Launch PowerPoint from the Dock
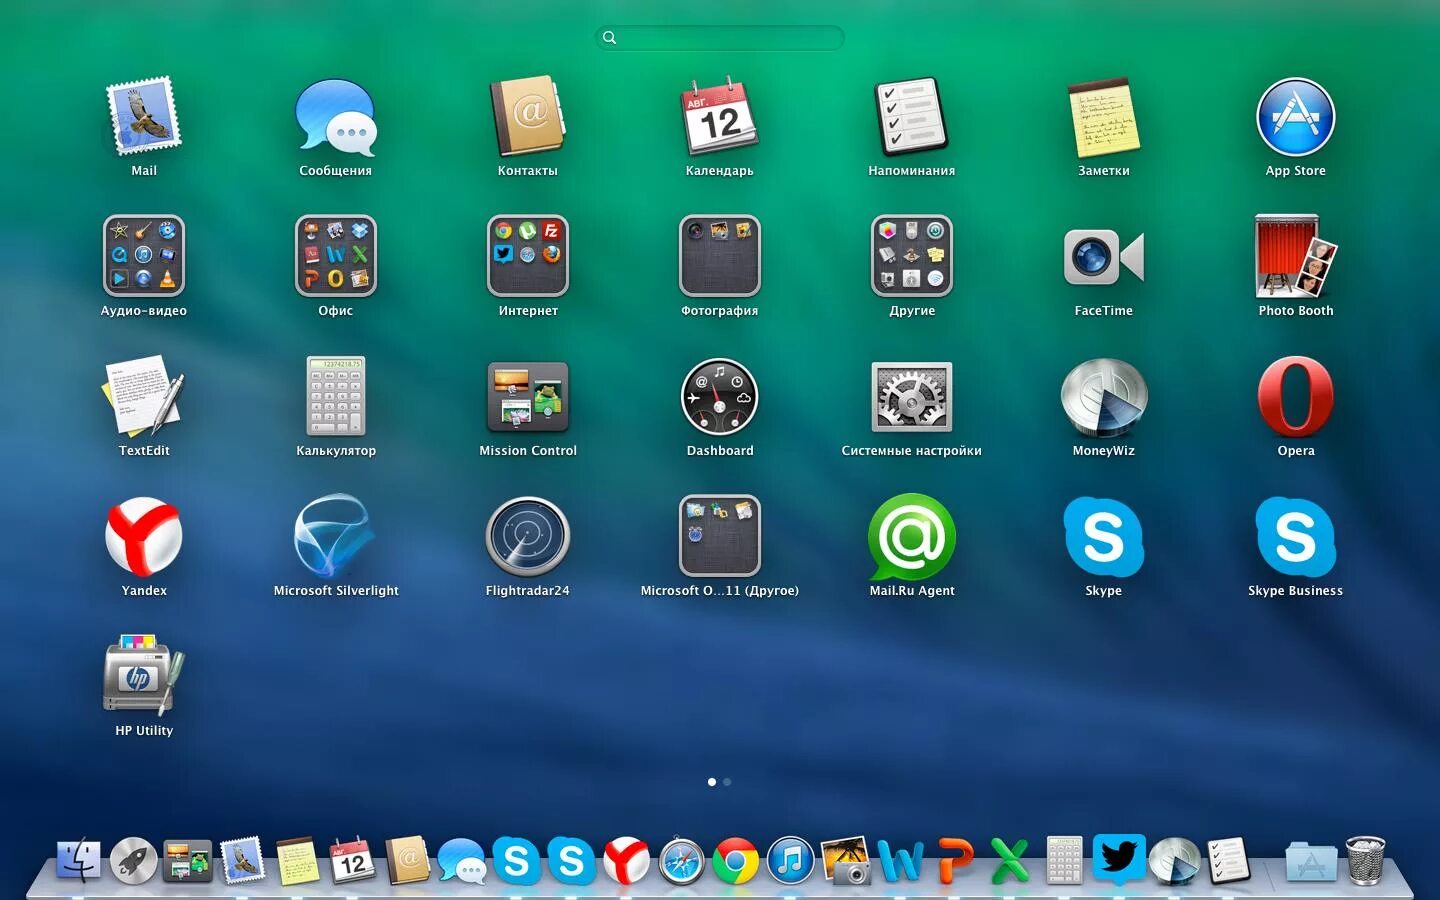Viewport: 1440px width, 900px height. click(956, 861)
